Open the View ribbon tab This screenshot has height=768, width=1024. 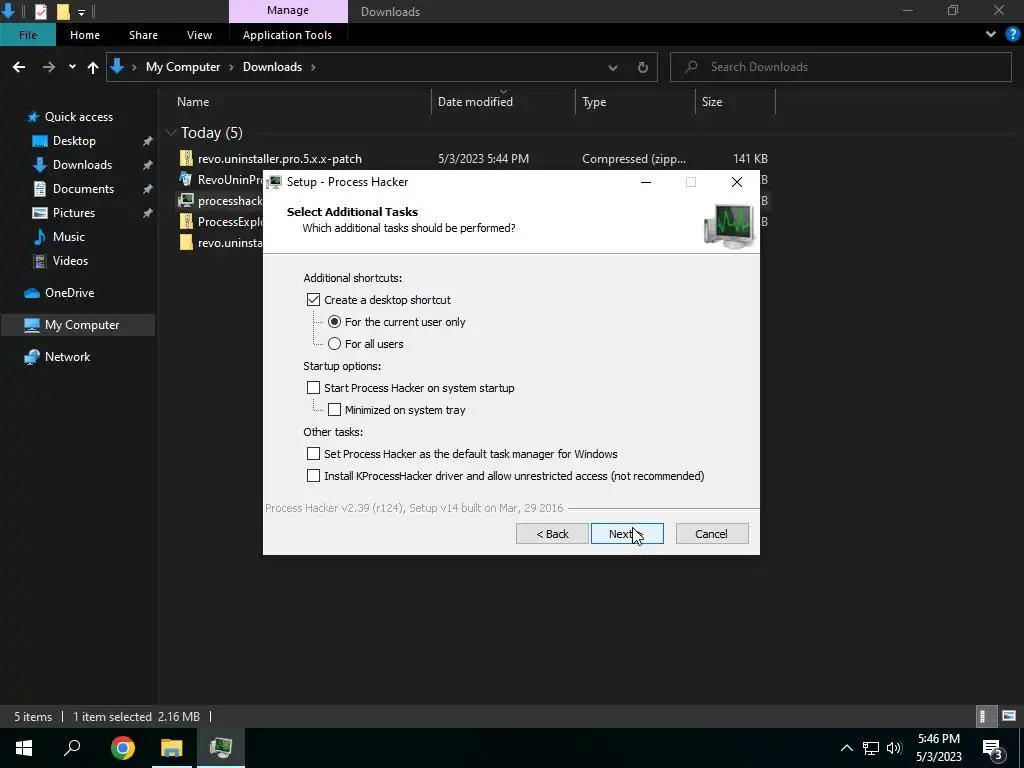[x=199, y=35]
